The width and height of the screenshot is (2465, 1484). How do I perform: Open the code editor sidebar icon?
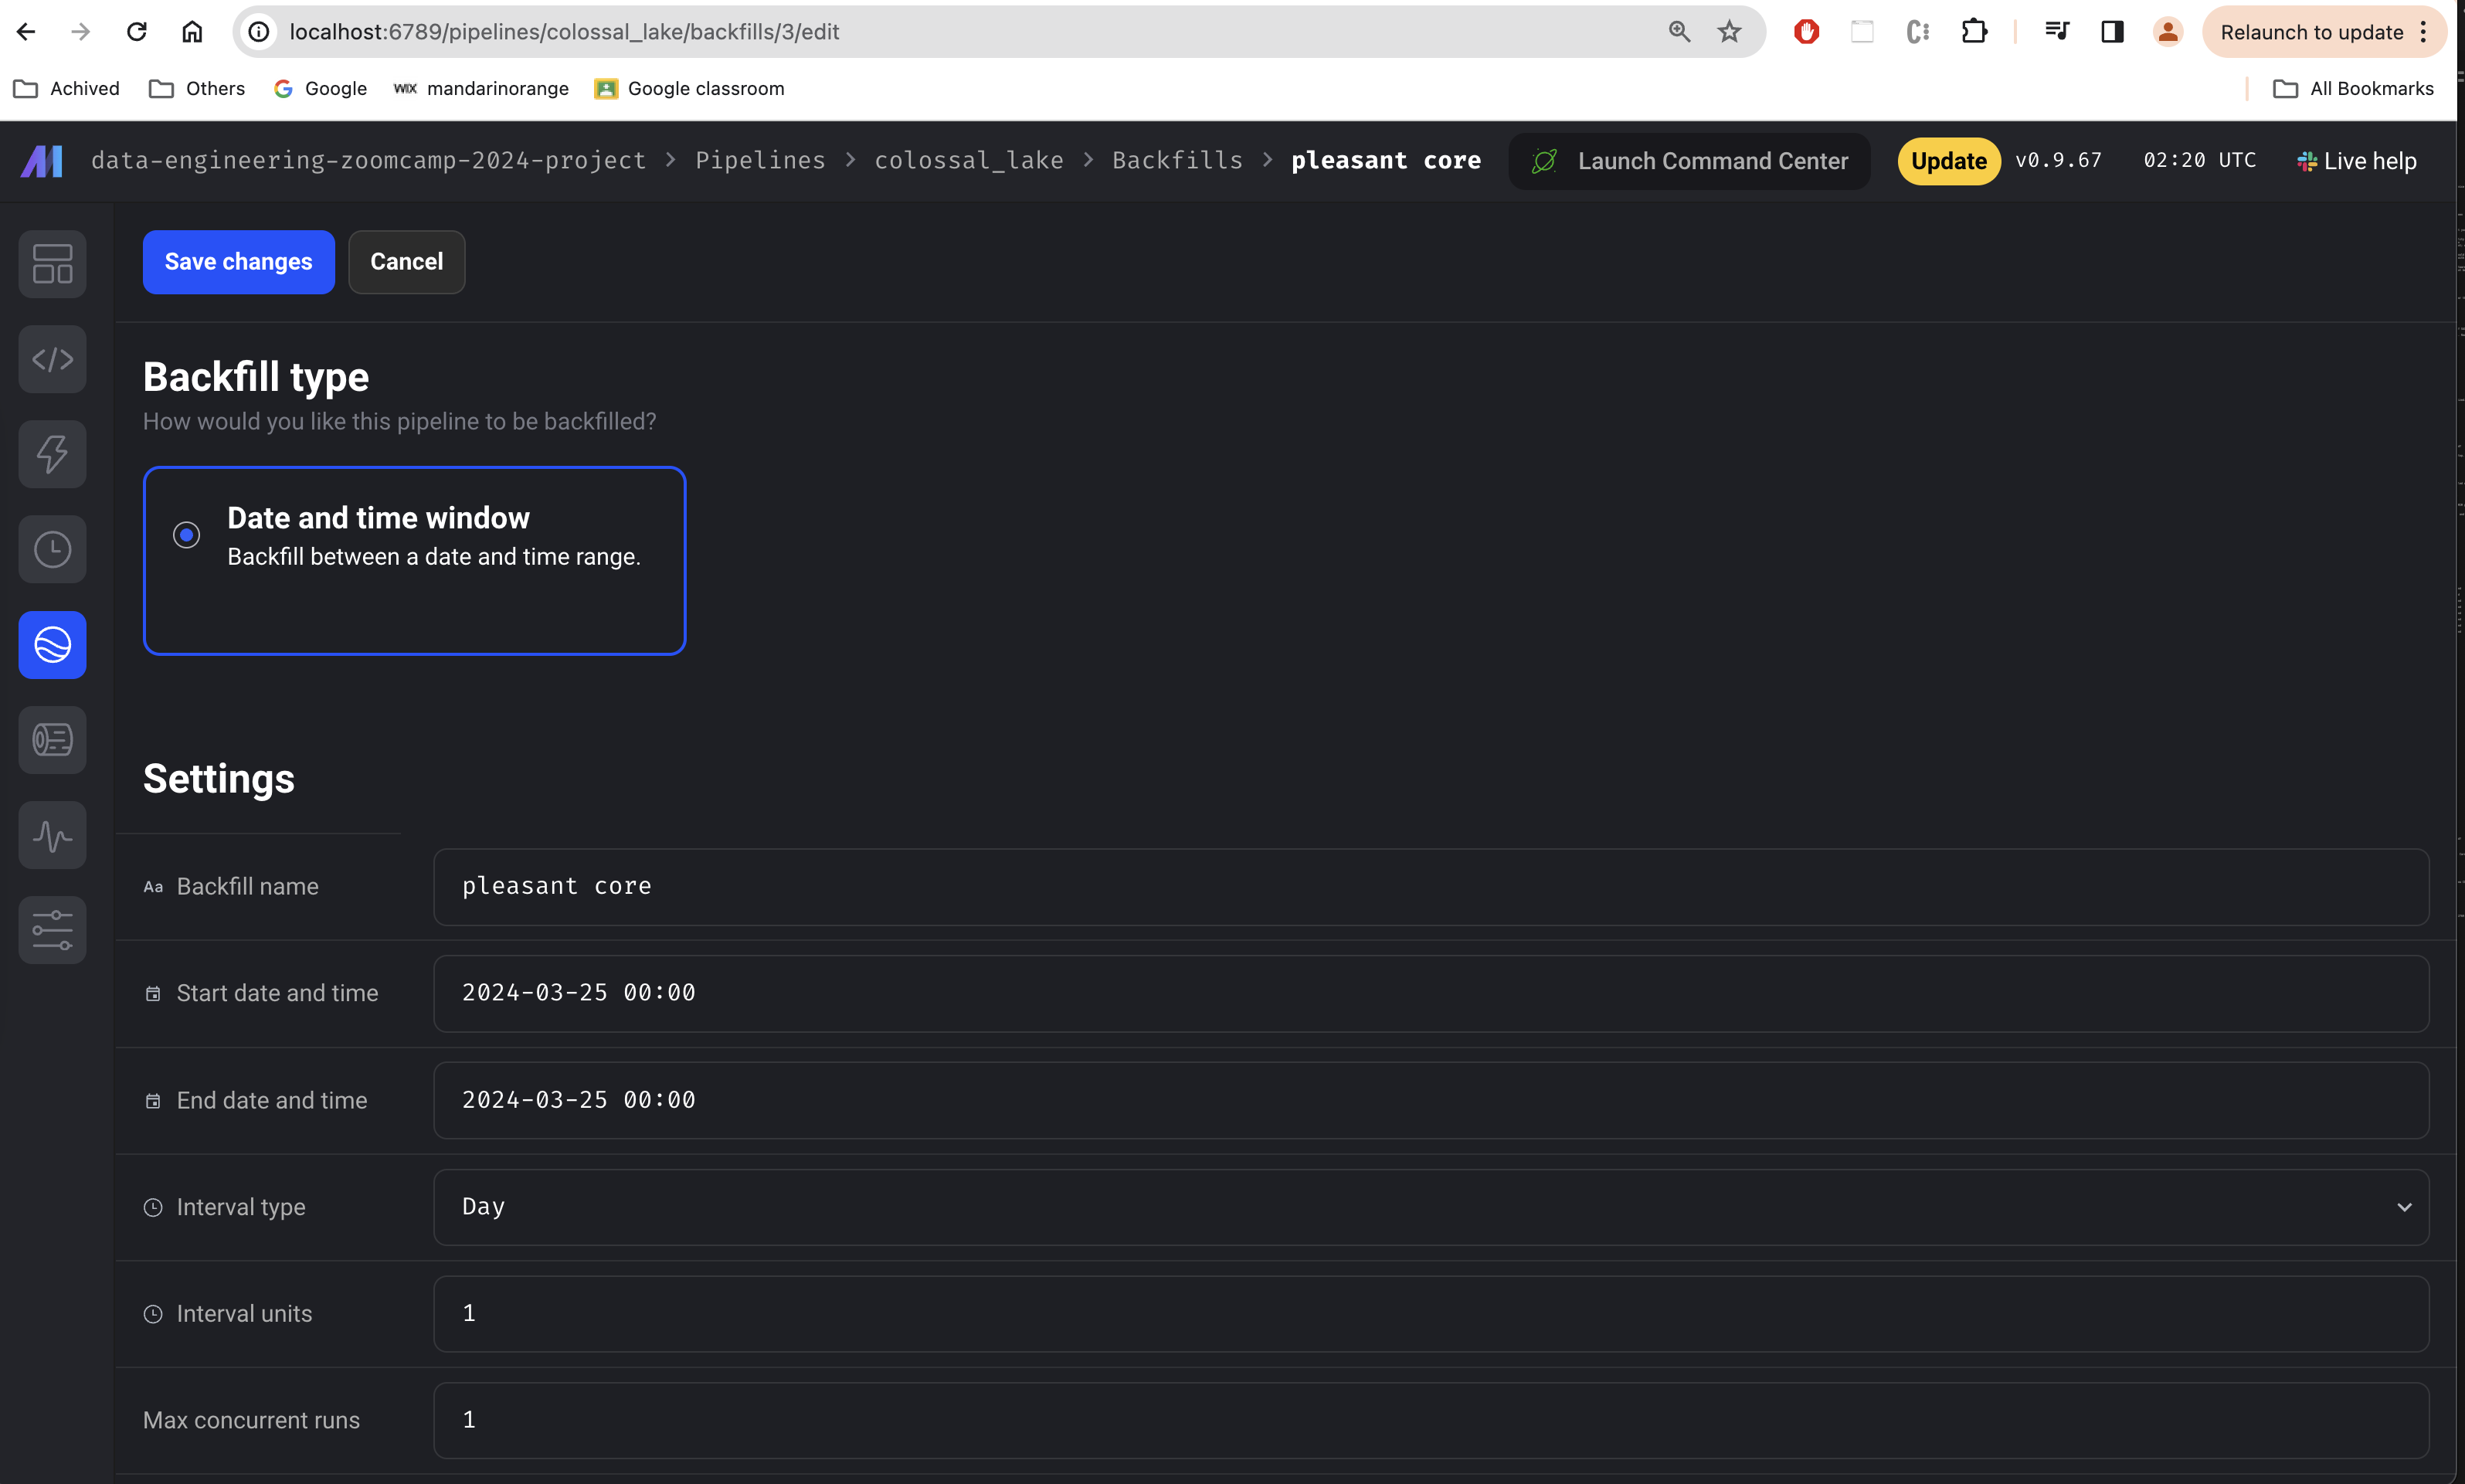(52, 359)
